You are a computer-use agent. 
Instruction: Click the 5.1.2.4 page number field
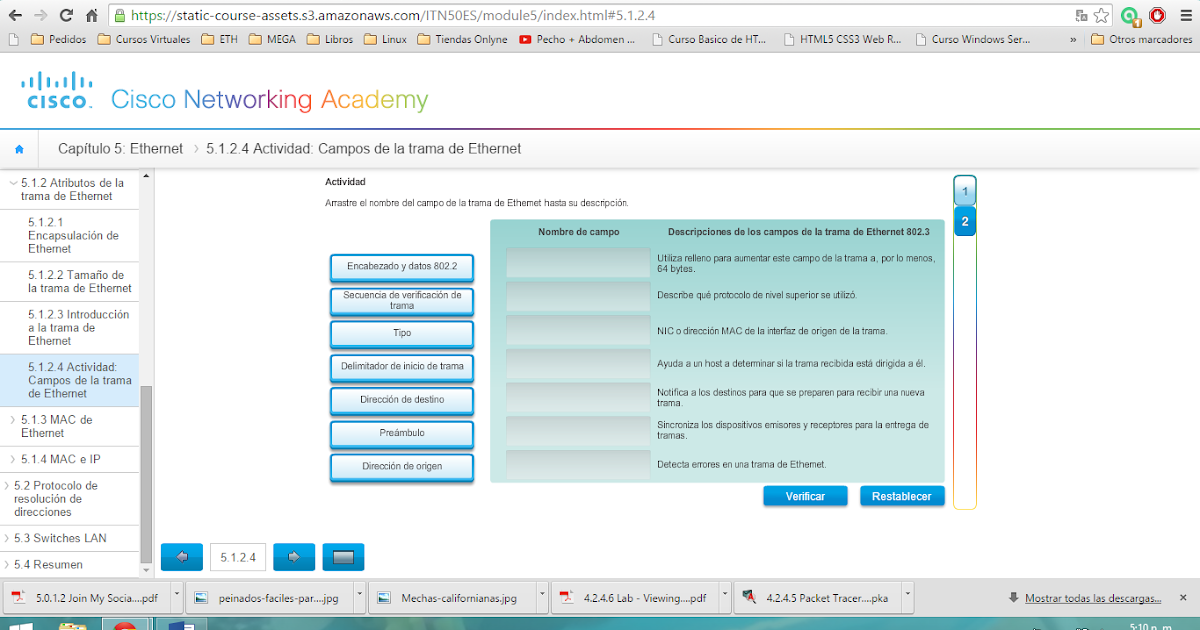[237, 557]
